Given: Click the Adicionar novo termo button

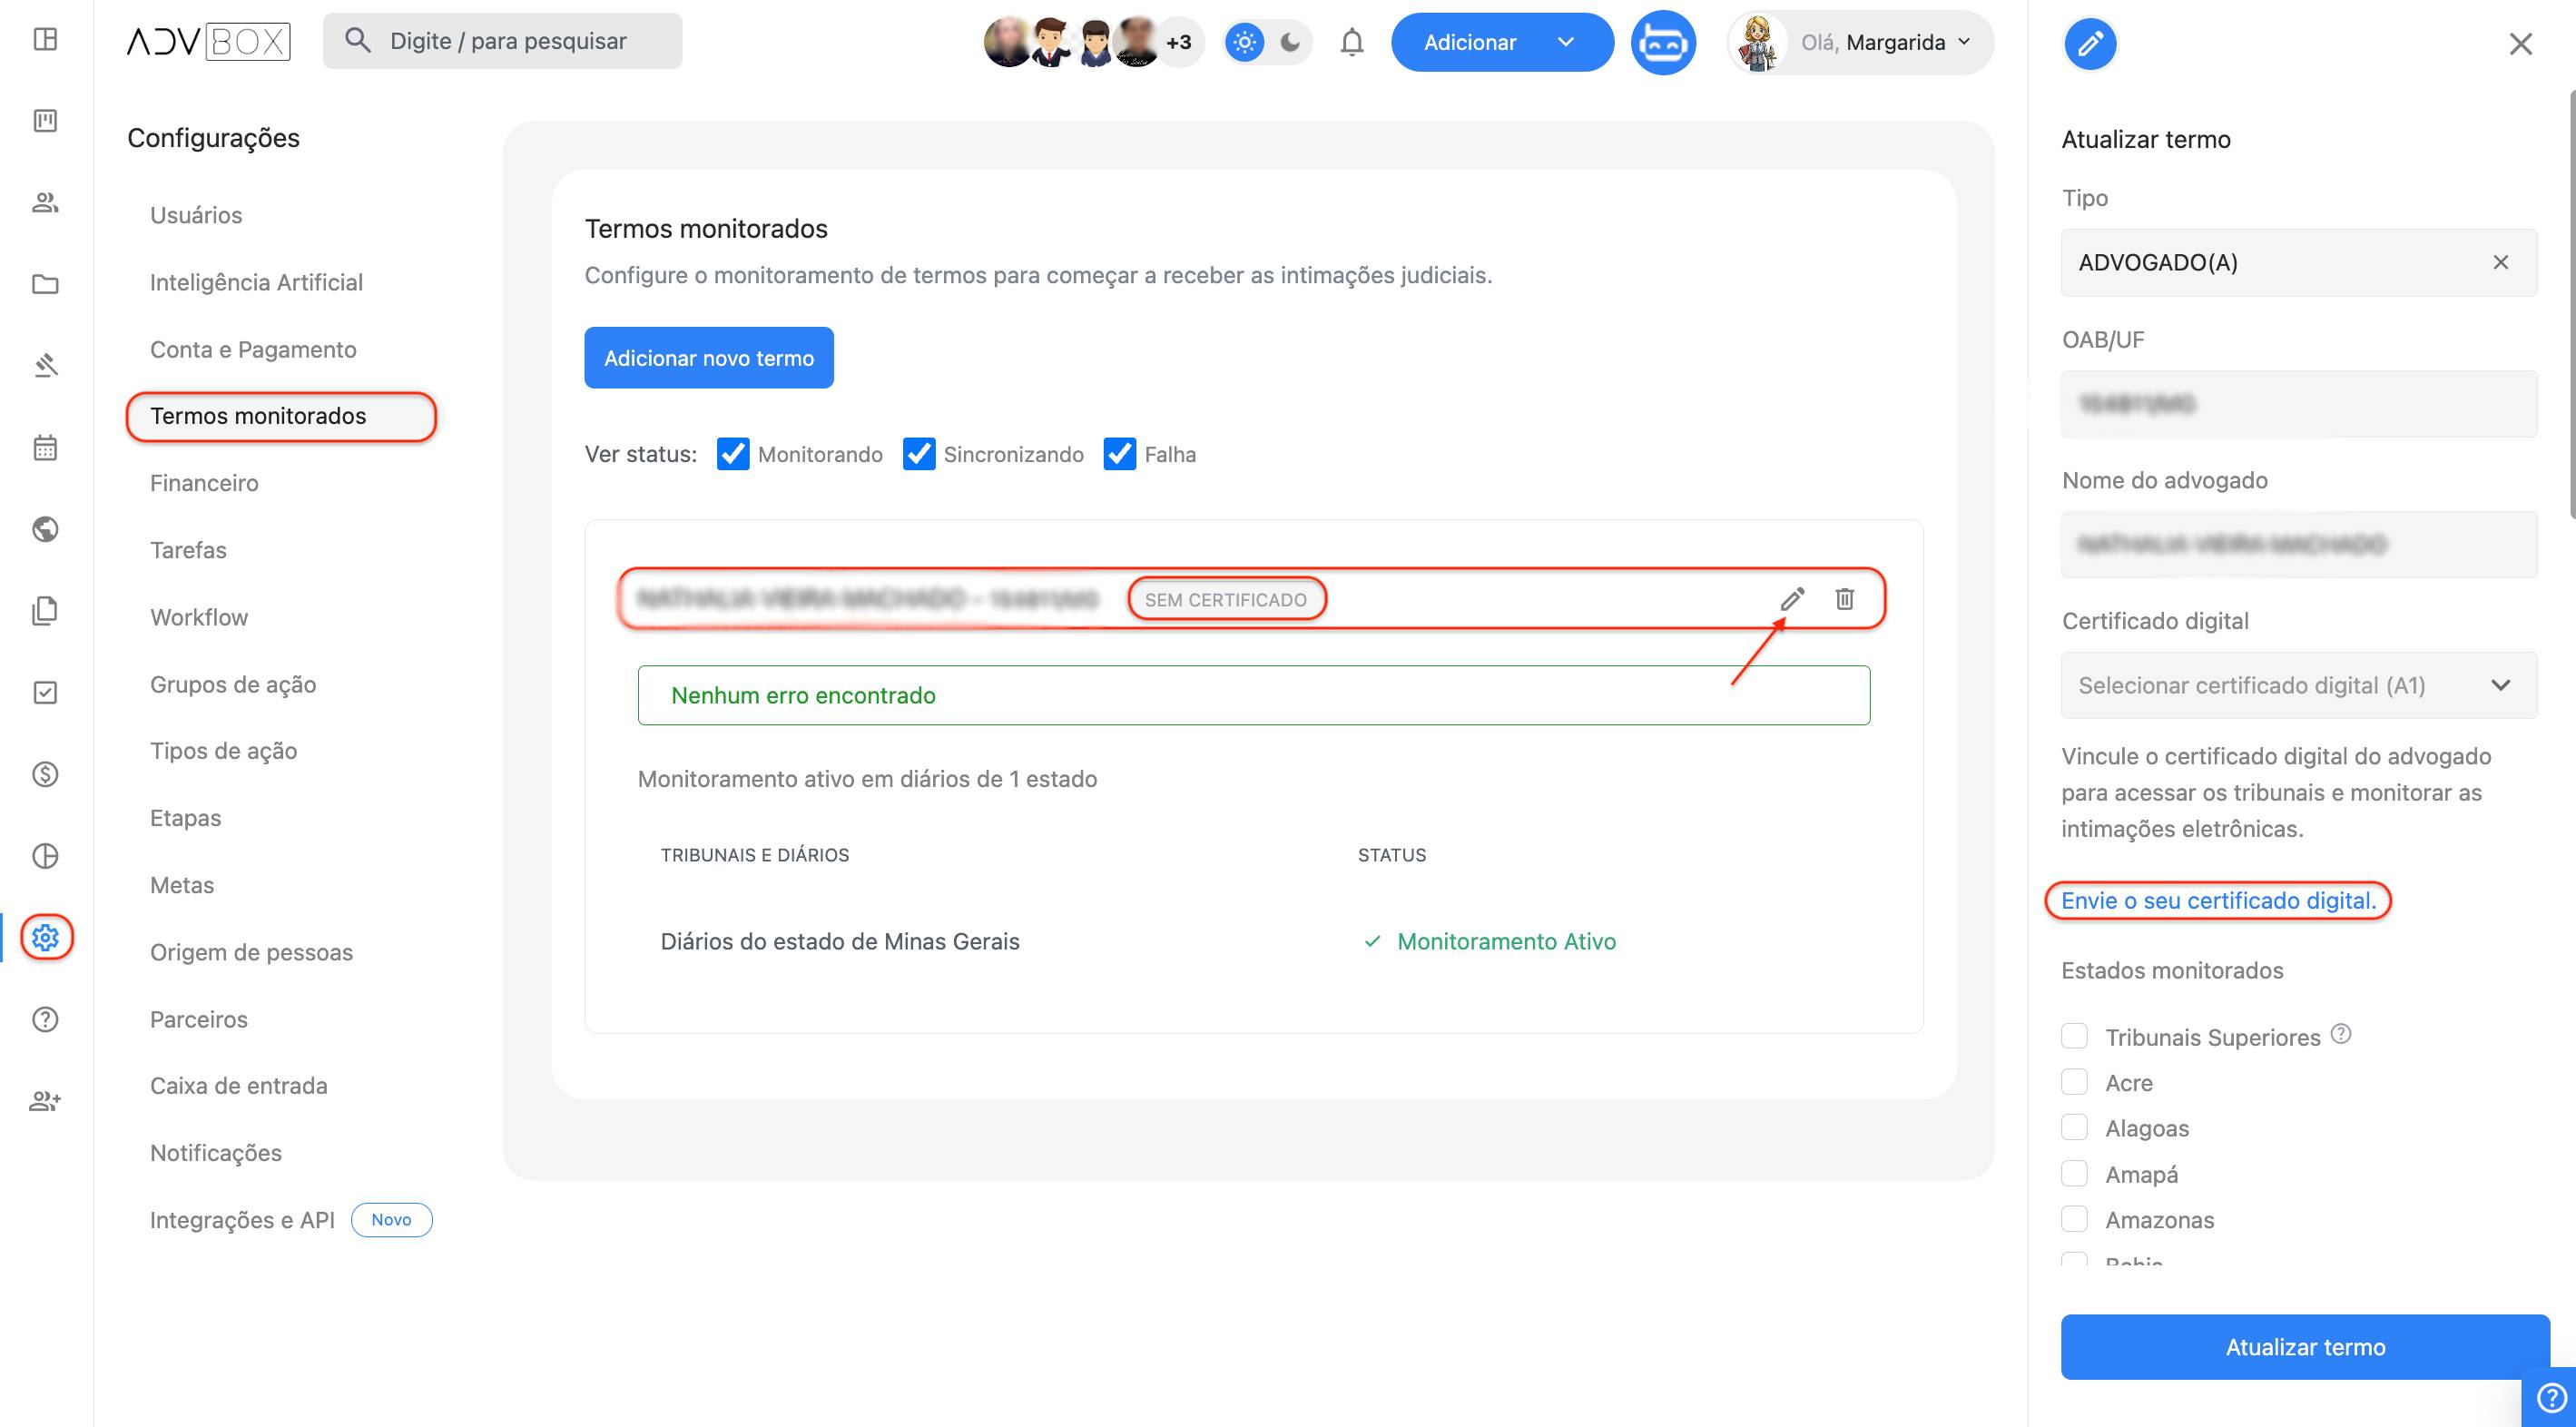Looking at the screenshot, I should [709, 358].
